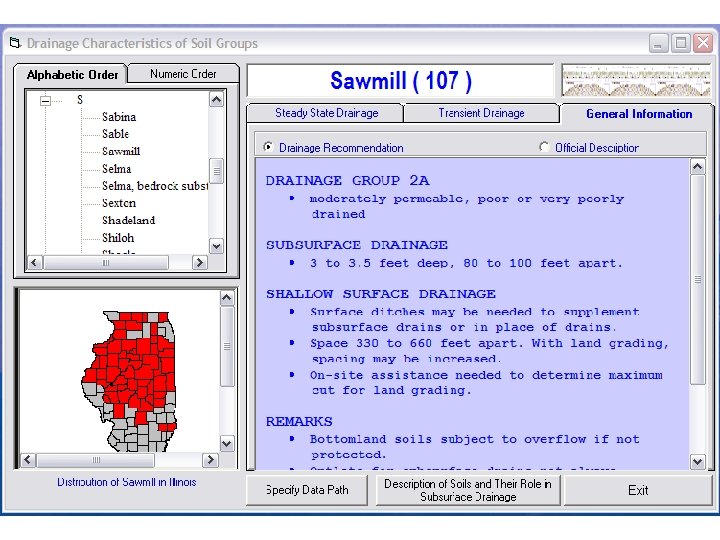Select Shiloh in the soil list
This screenshot has height=540, width=720.
point(118,238)
